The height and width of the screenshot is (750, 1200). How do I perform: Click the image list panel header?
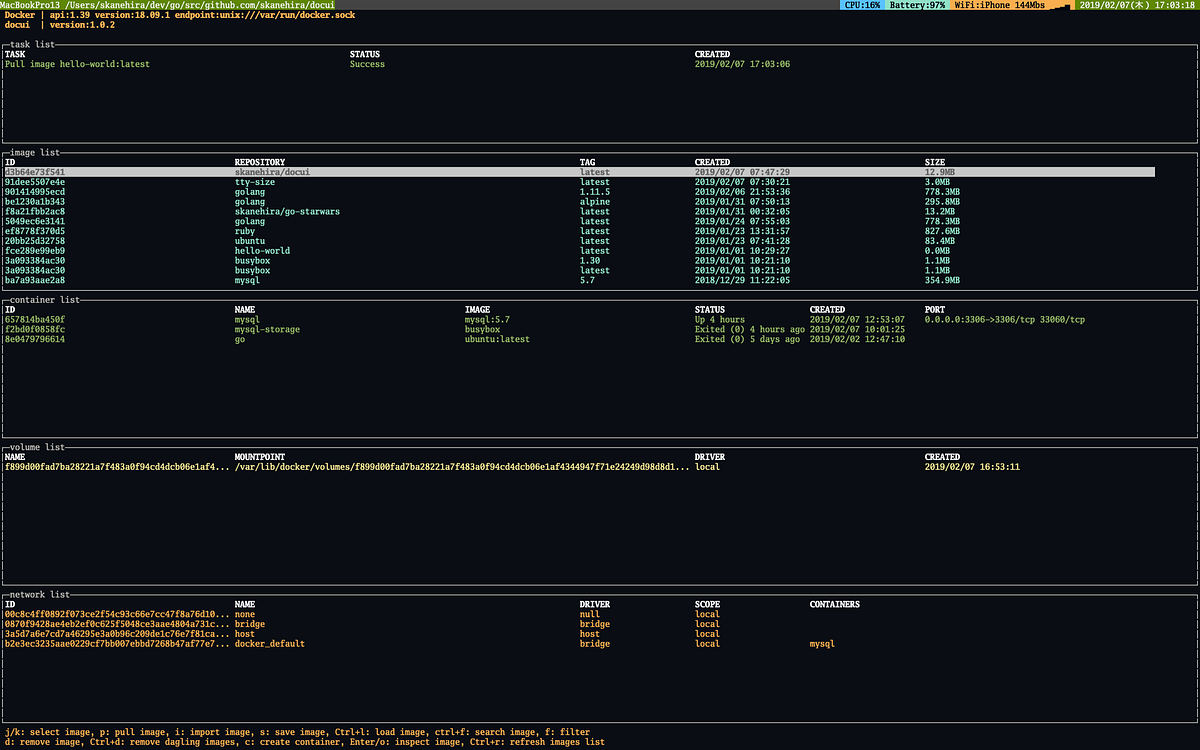[x=32, y=152]
